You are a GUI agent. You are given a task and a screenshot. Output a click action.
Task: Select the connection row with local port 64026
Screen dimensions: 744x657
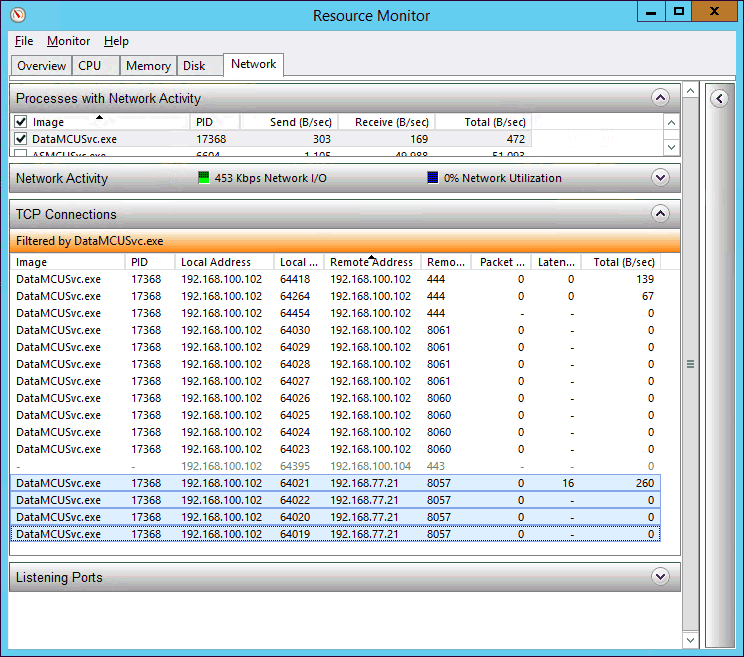[335, 398]
